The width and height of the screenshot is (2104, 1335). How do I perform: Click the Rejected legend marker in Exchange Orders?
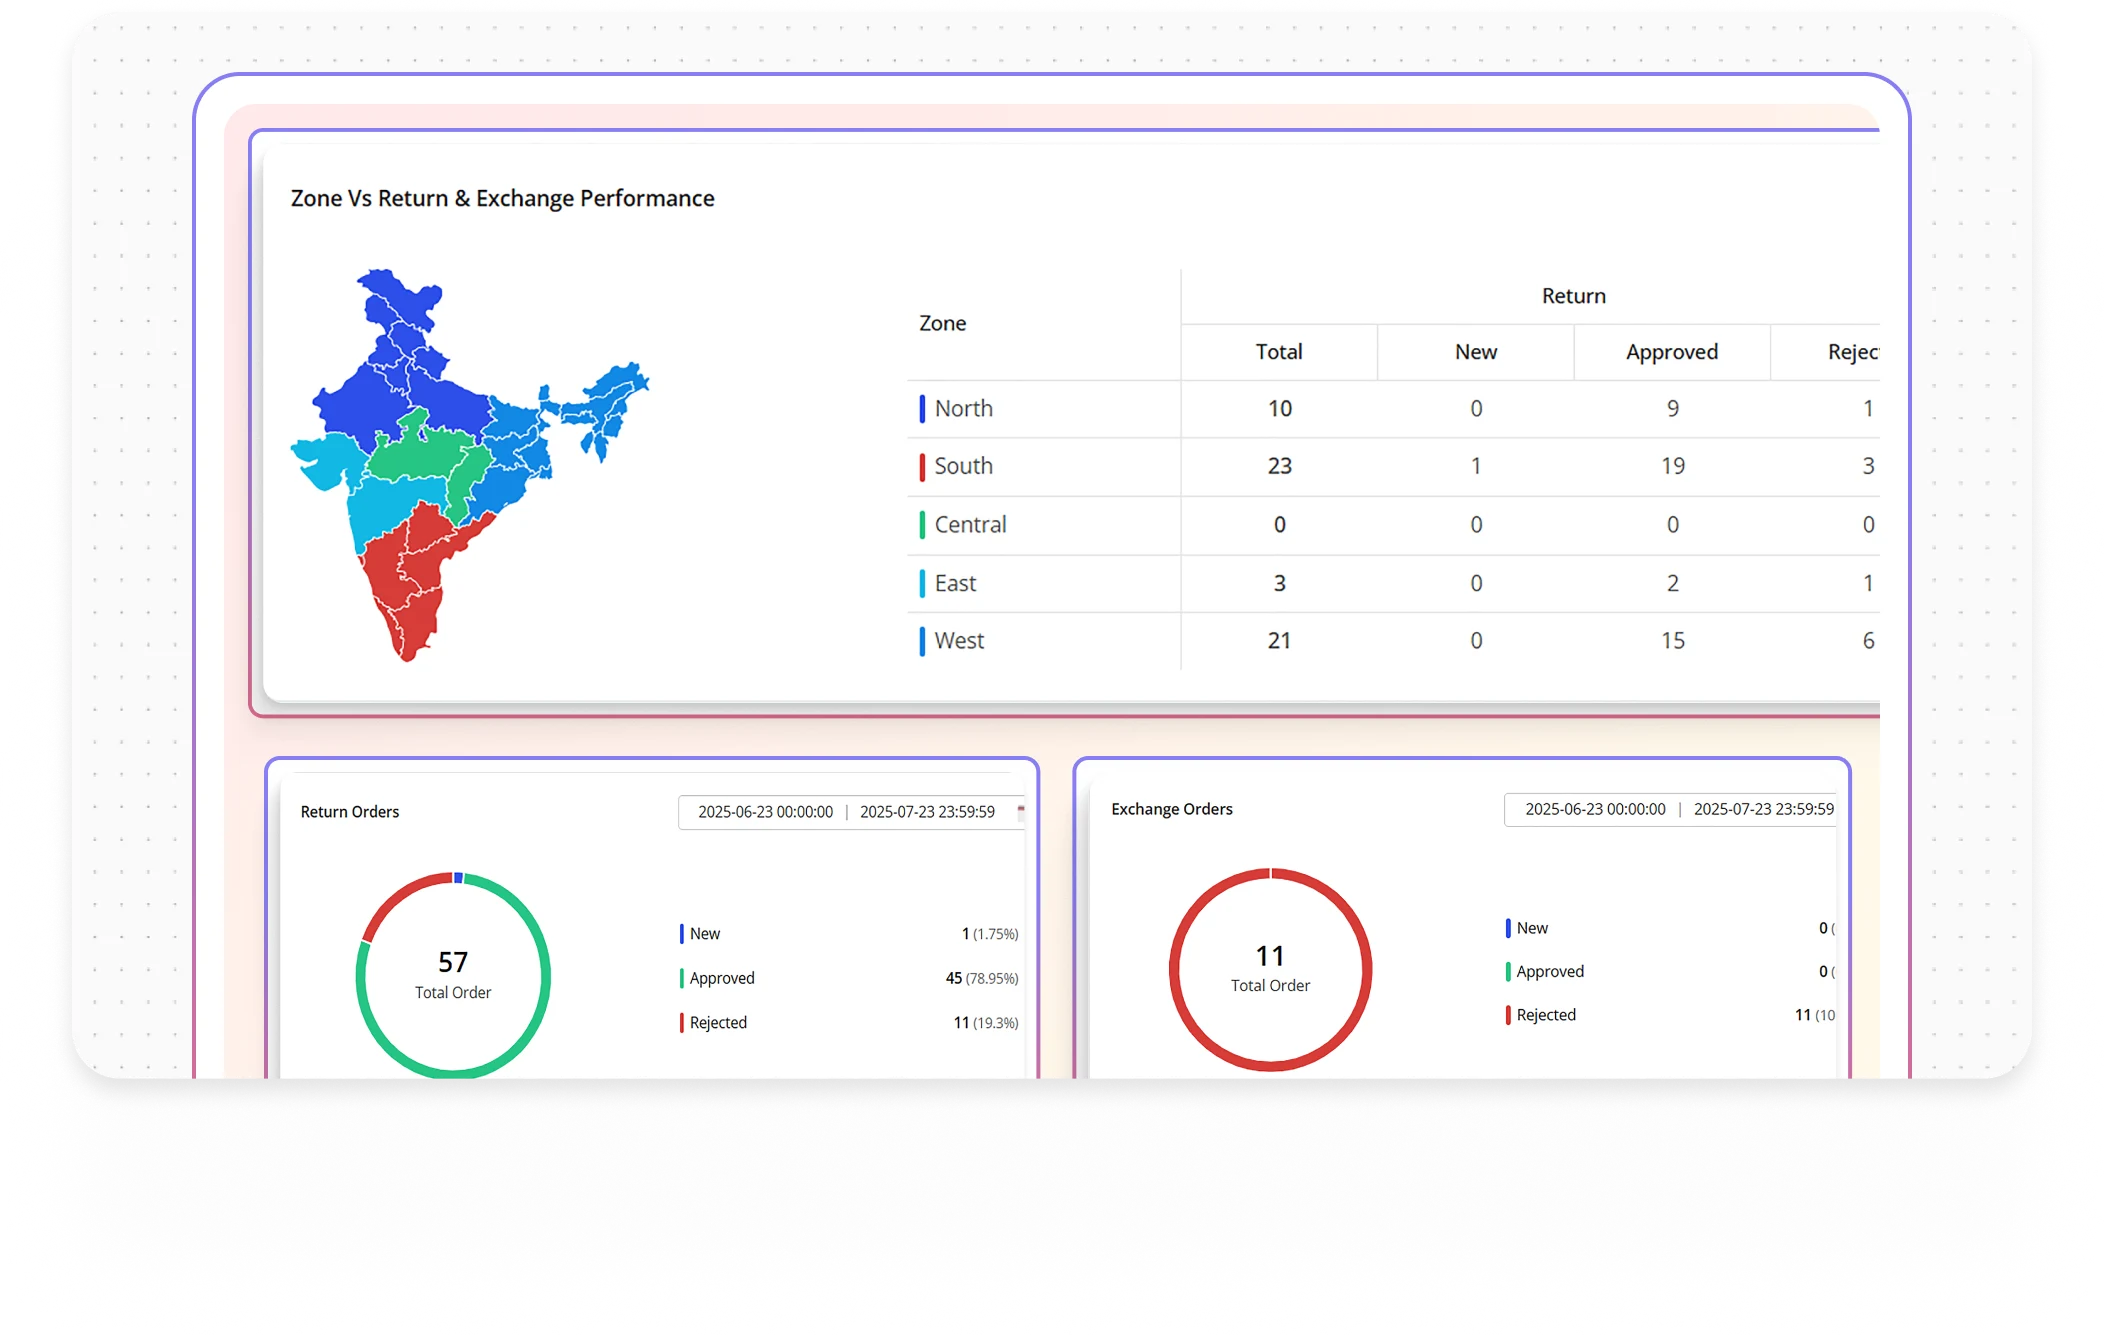click(1508, 1014)
